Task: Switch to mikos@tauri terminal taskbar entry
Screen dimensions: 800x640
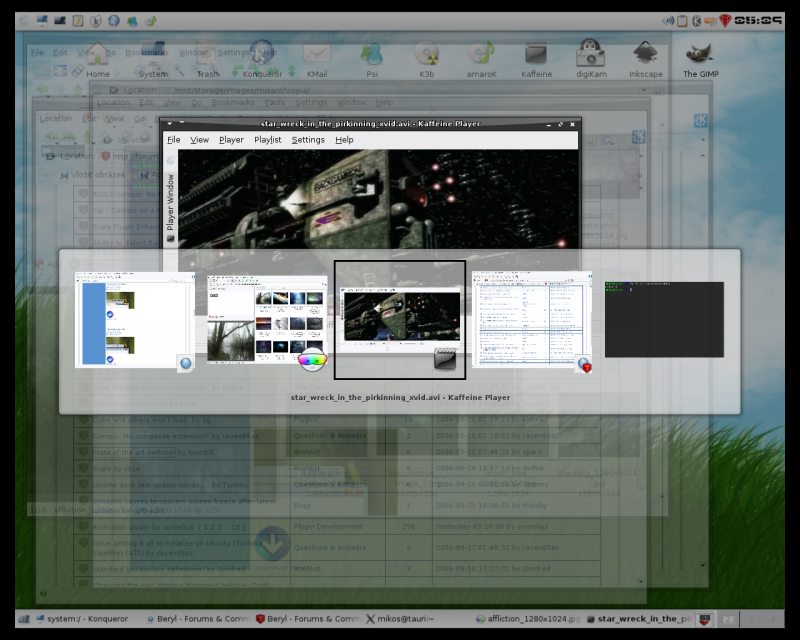Action: point(400,619)
